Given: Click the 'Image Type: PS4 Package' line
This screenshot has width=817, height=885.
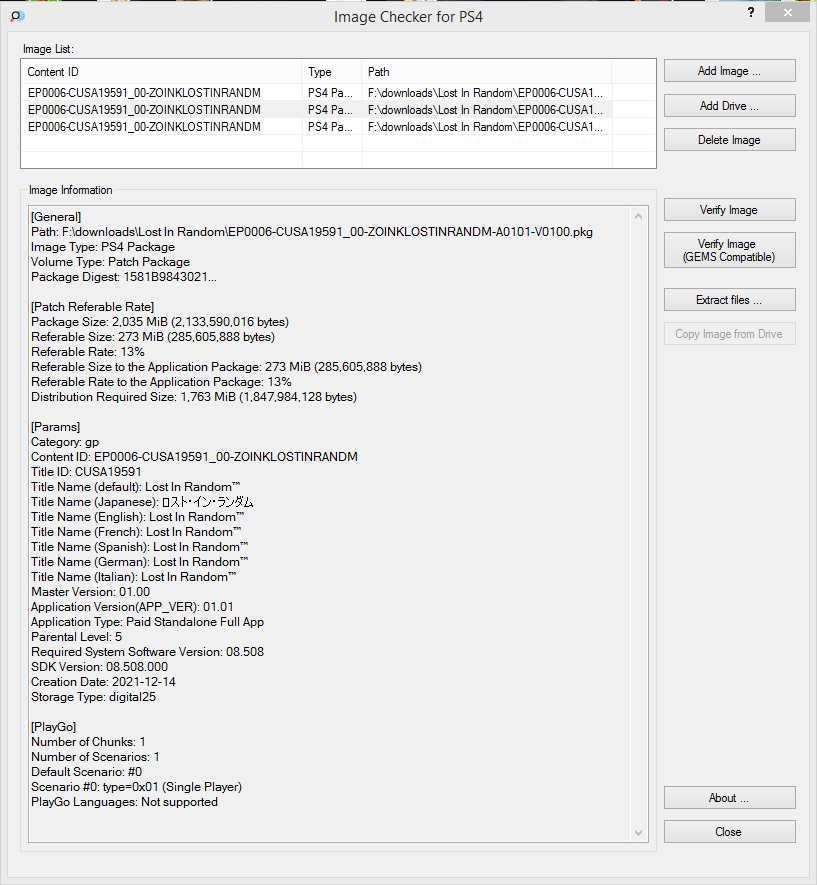Looking at the screenshot, I should click(103, 247).
